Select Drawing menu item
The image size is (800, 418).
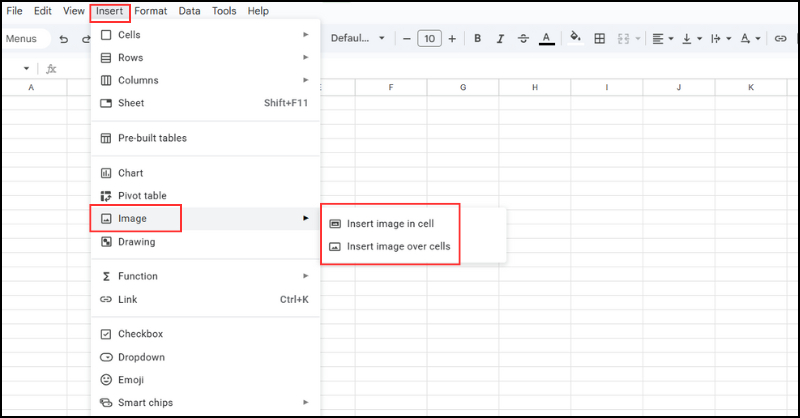pos(206,242)
